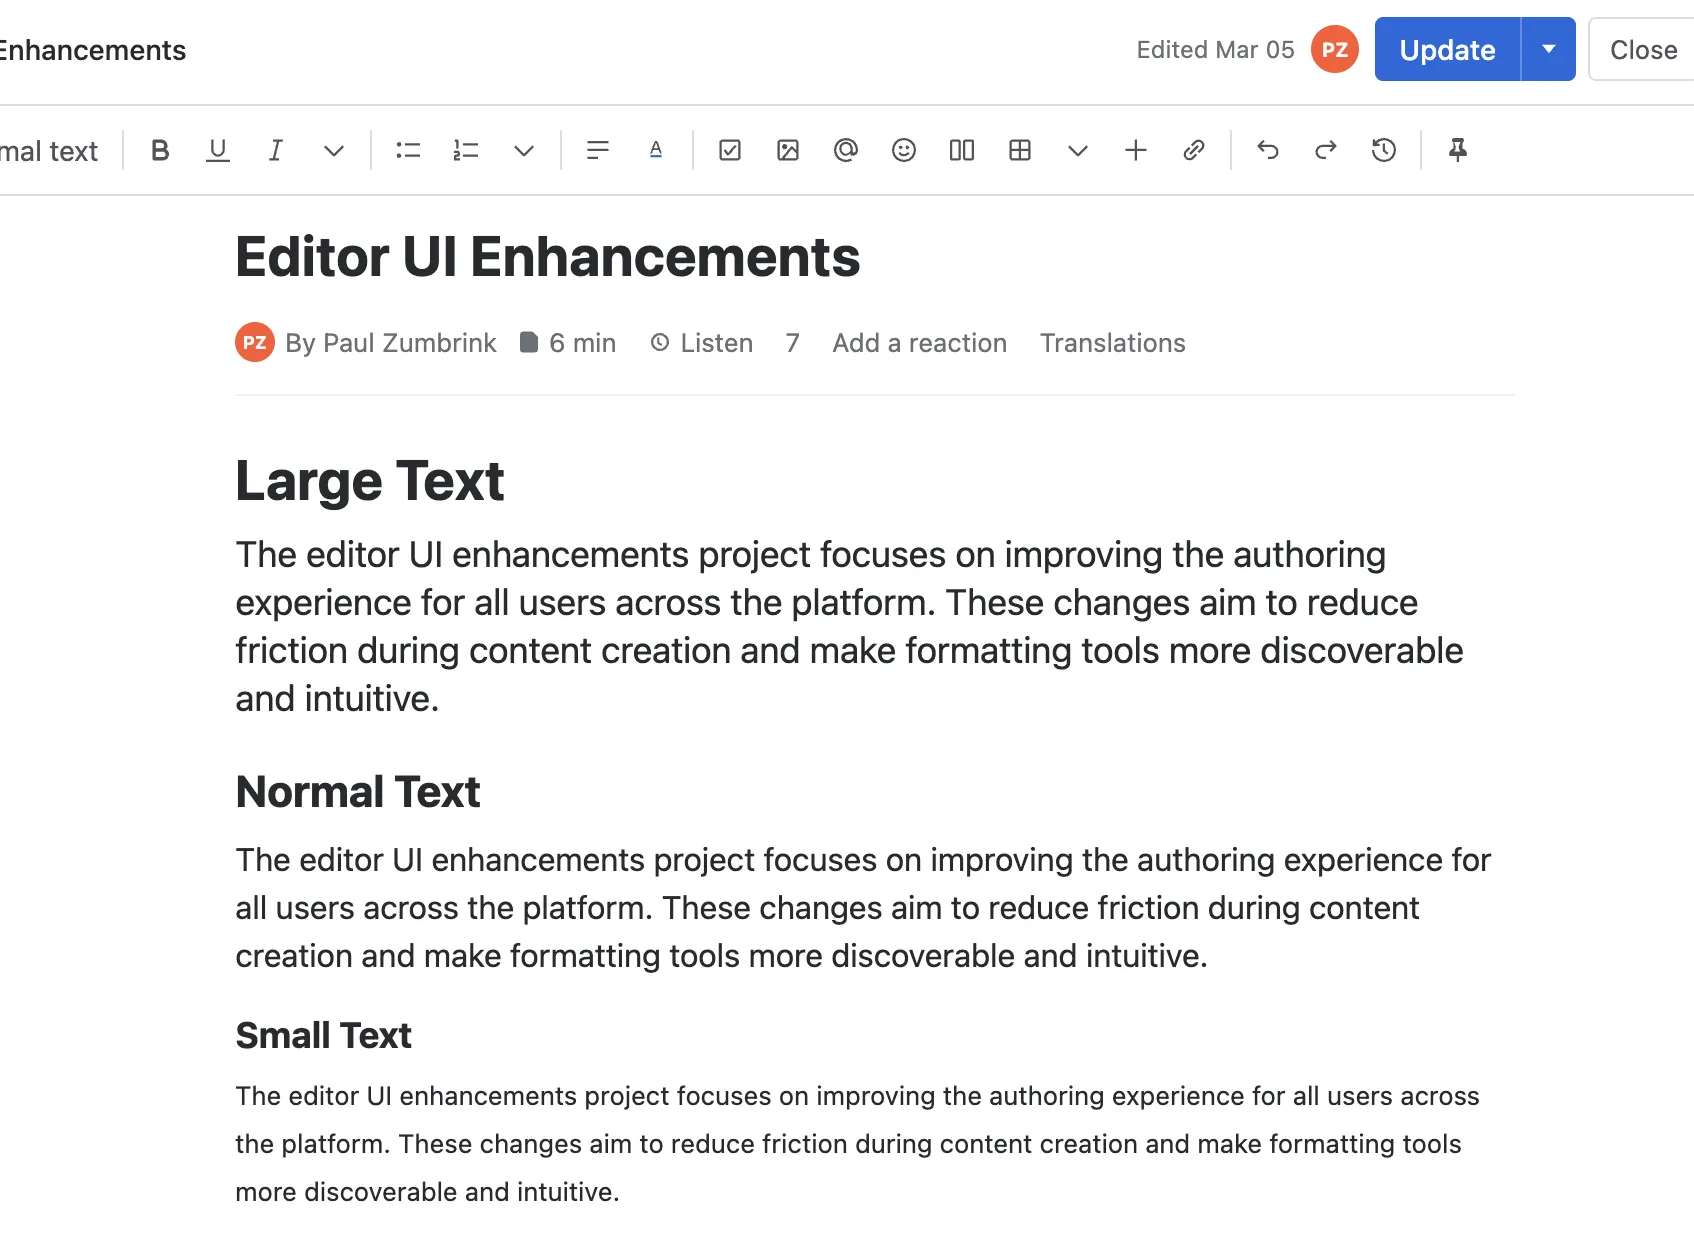Expand table options chevron
The height and width of the screenshot is (1250, 1694).
1078,151
